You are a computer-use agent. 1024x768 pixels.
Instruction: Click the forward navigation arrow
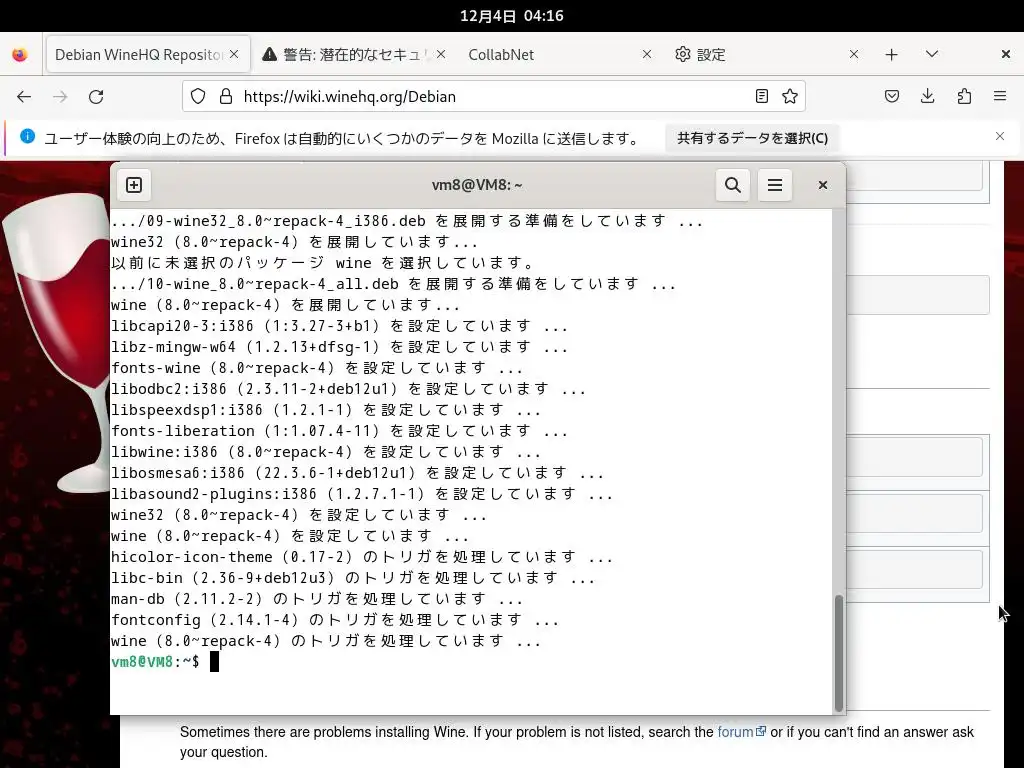(60, 97)
